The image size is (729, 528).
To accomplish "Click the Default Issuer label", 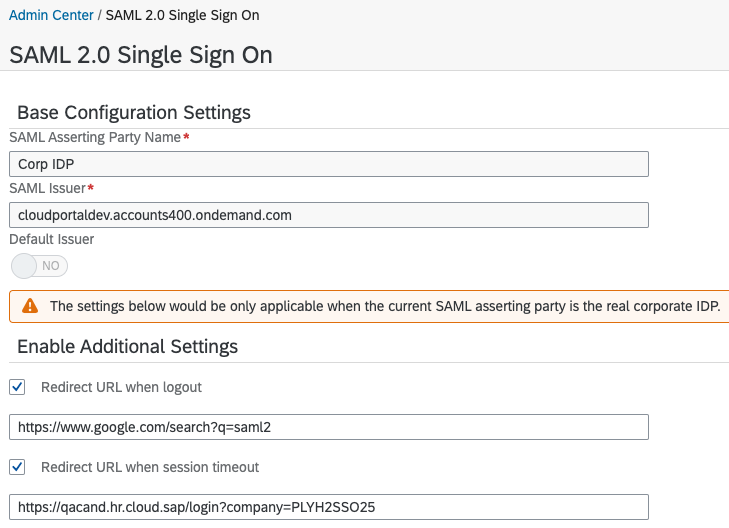I will click(52, 239).
